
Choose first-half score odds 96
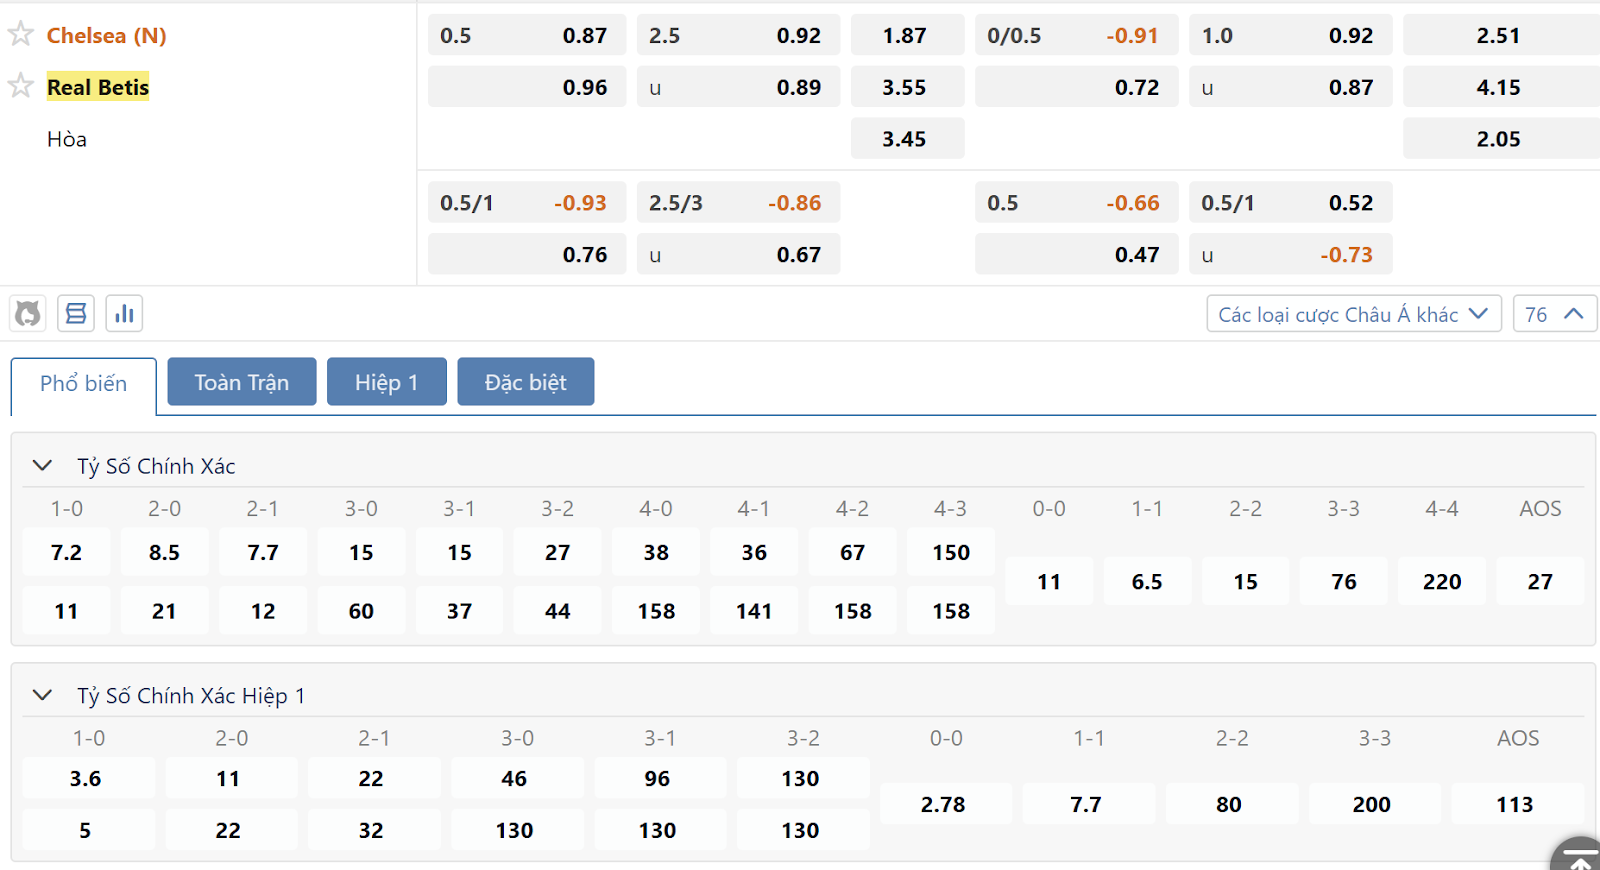(660, 778)
